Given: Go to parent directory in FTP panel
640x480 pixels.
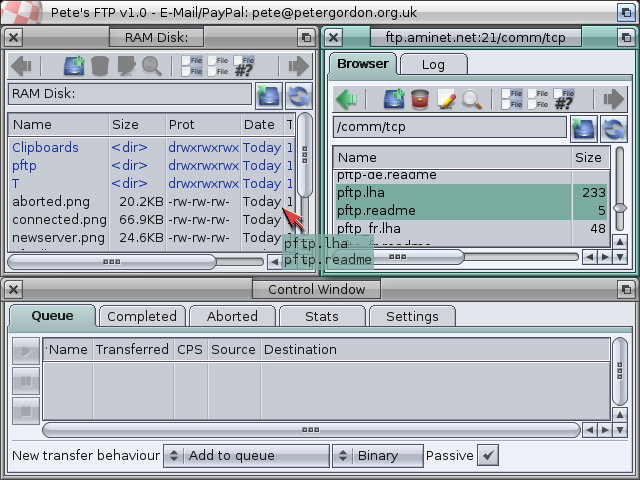Looking at the screenshot, I should point(584,129).
